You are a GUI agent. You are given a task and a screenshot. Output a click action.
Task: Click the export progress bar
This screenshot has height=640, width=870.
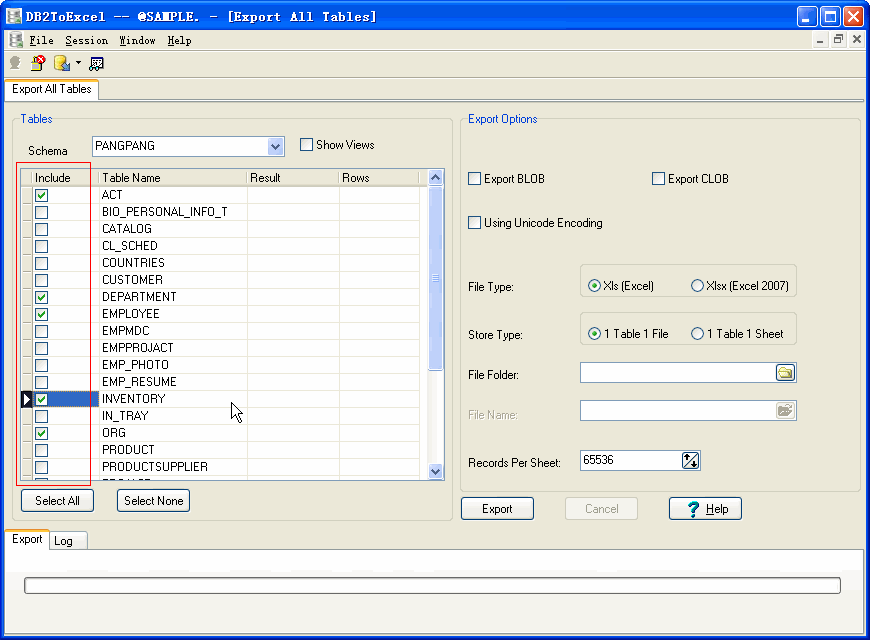[432, 586]
